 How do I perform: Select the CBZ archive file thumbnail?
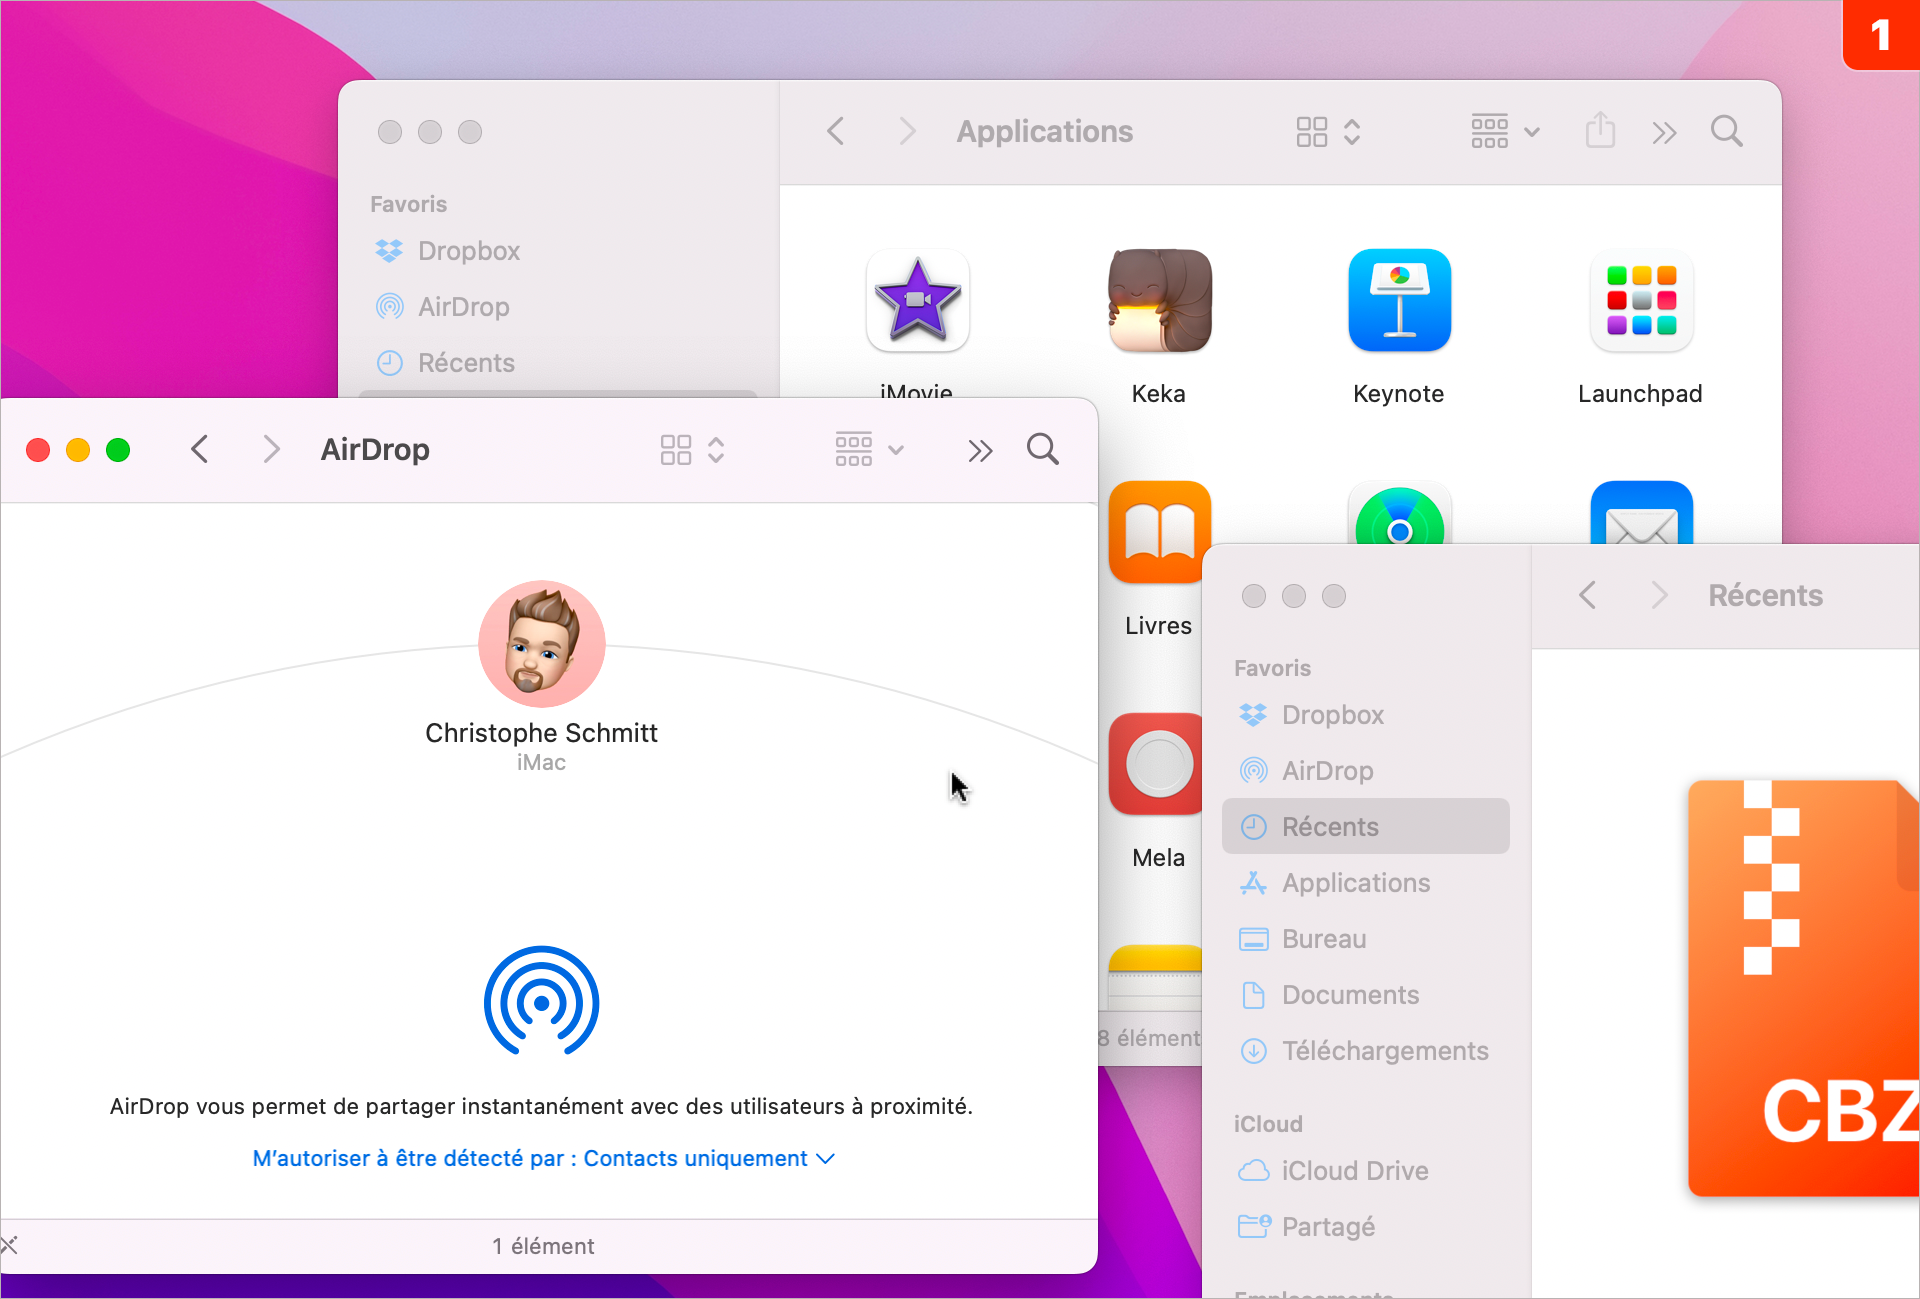pyautogui.click(x=1803, y=988)
